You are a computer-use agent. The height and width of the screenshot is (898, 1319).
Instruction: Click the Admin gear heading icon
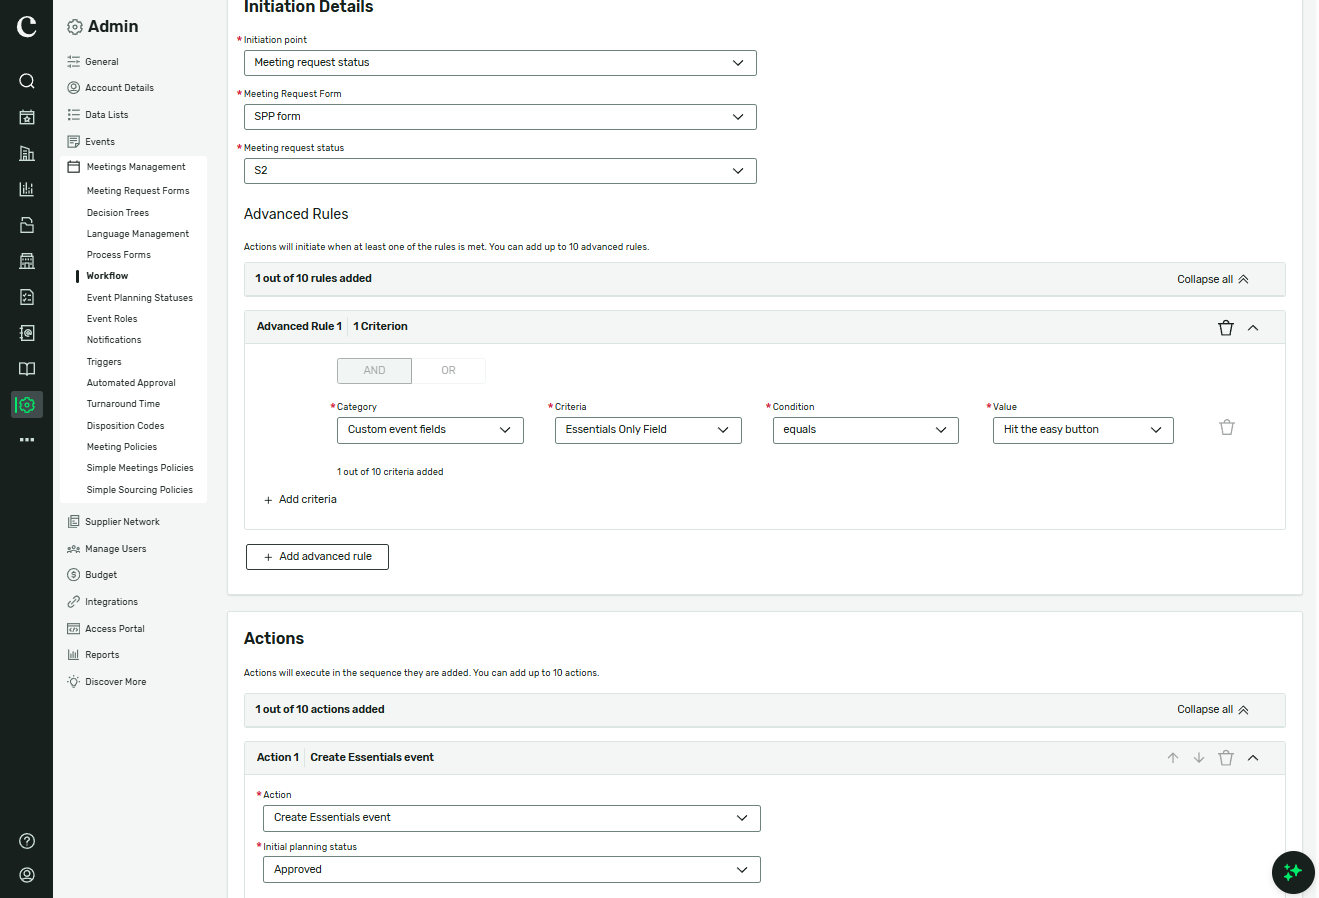pyautogui.click(x=75, y=27)
